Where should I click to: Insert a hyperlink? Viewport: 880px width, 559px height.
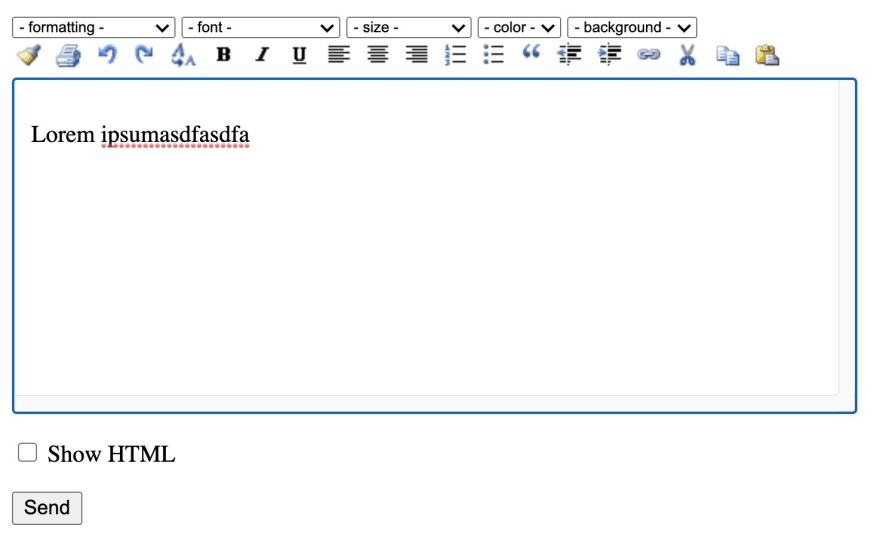click(648, 54)
